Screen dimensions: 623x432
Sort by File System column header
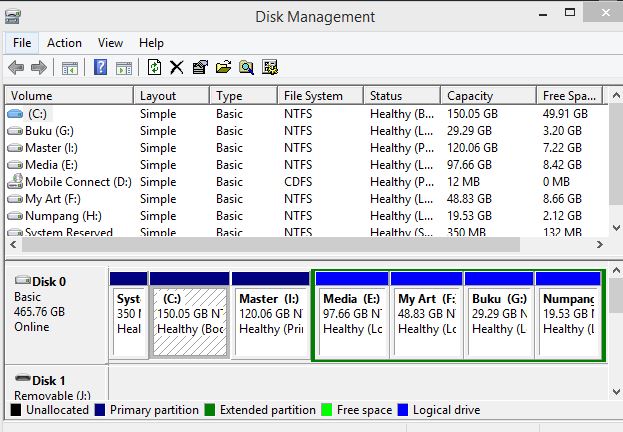point(320,96)
